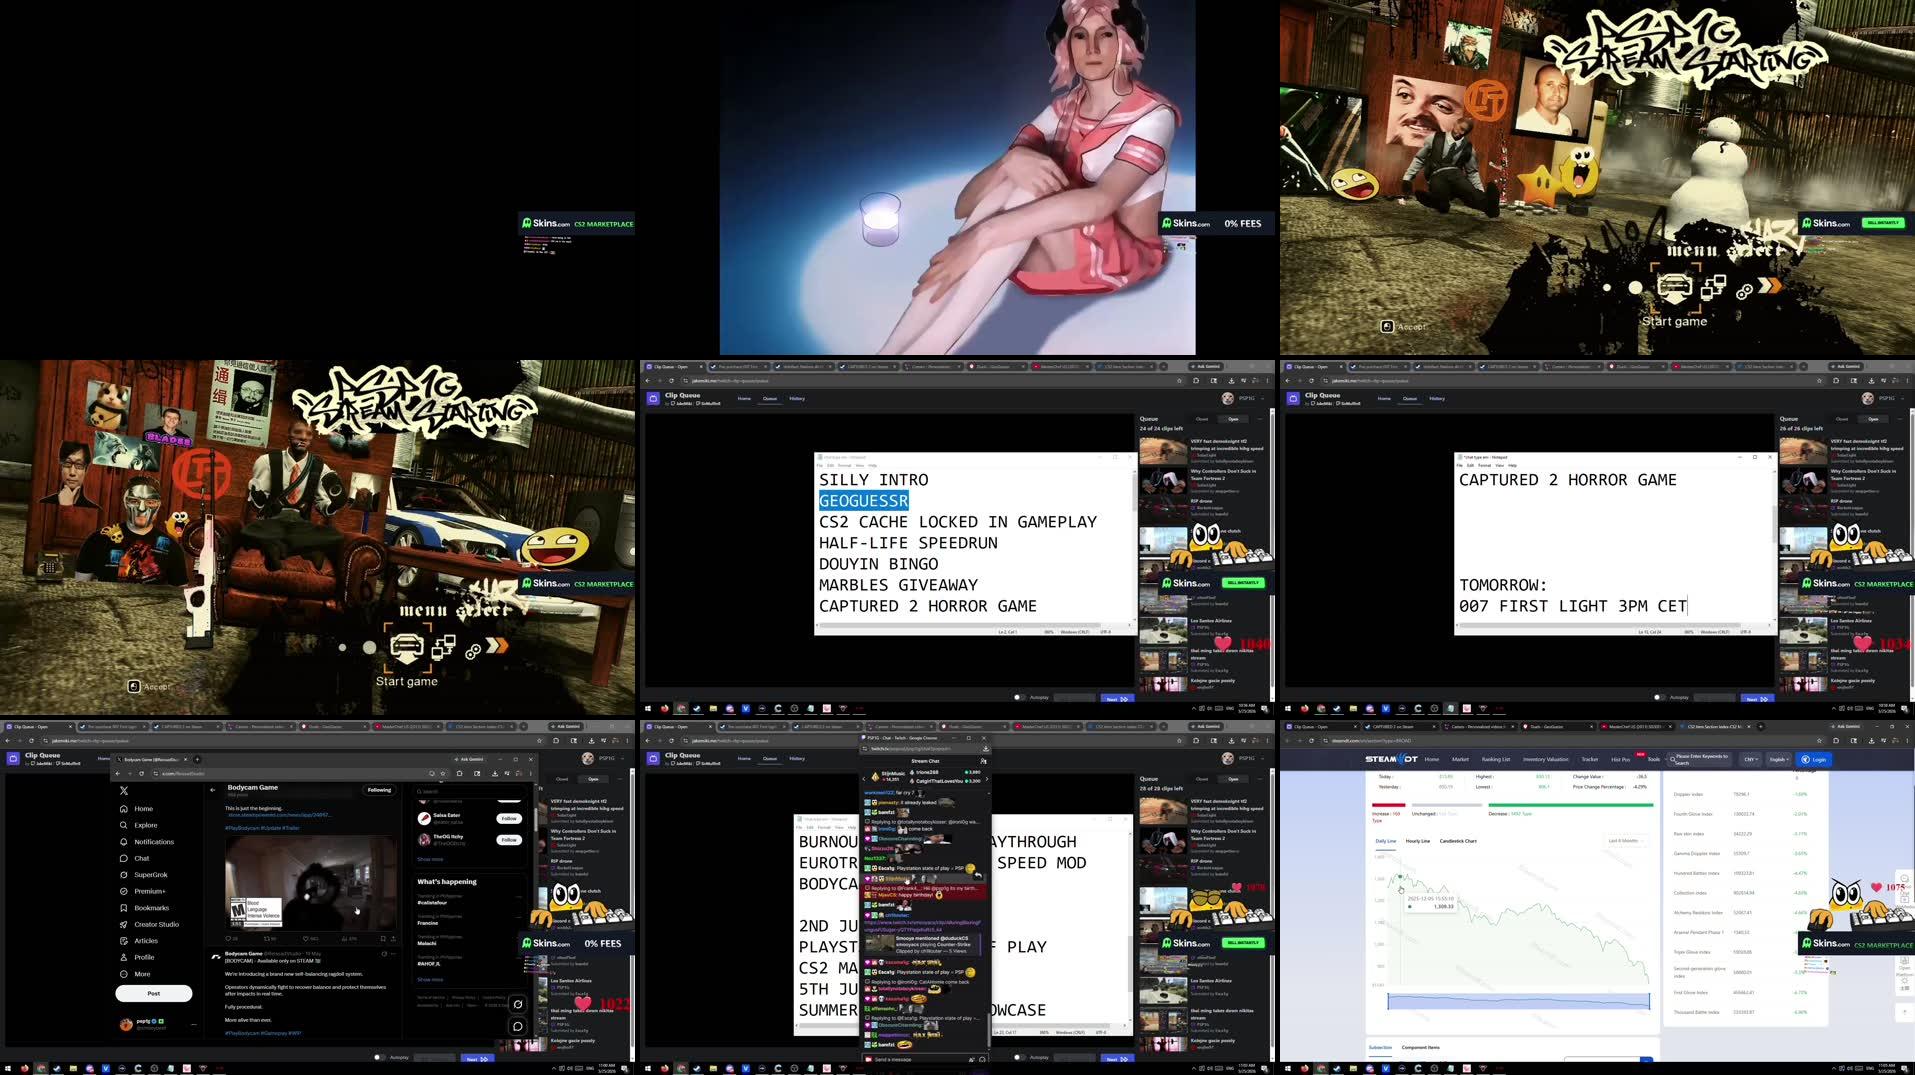
Task: Open Creator Studio in the X sidebar
Action: pos(150,924)
